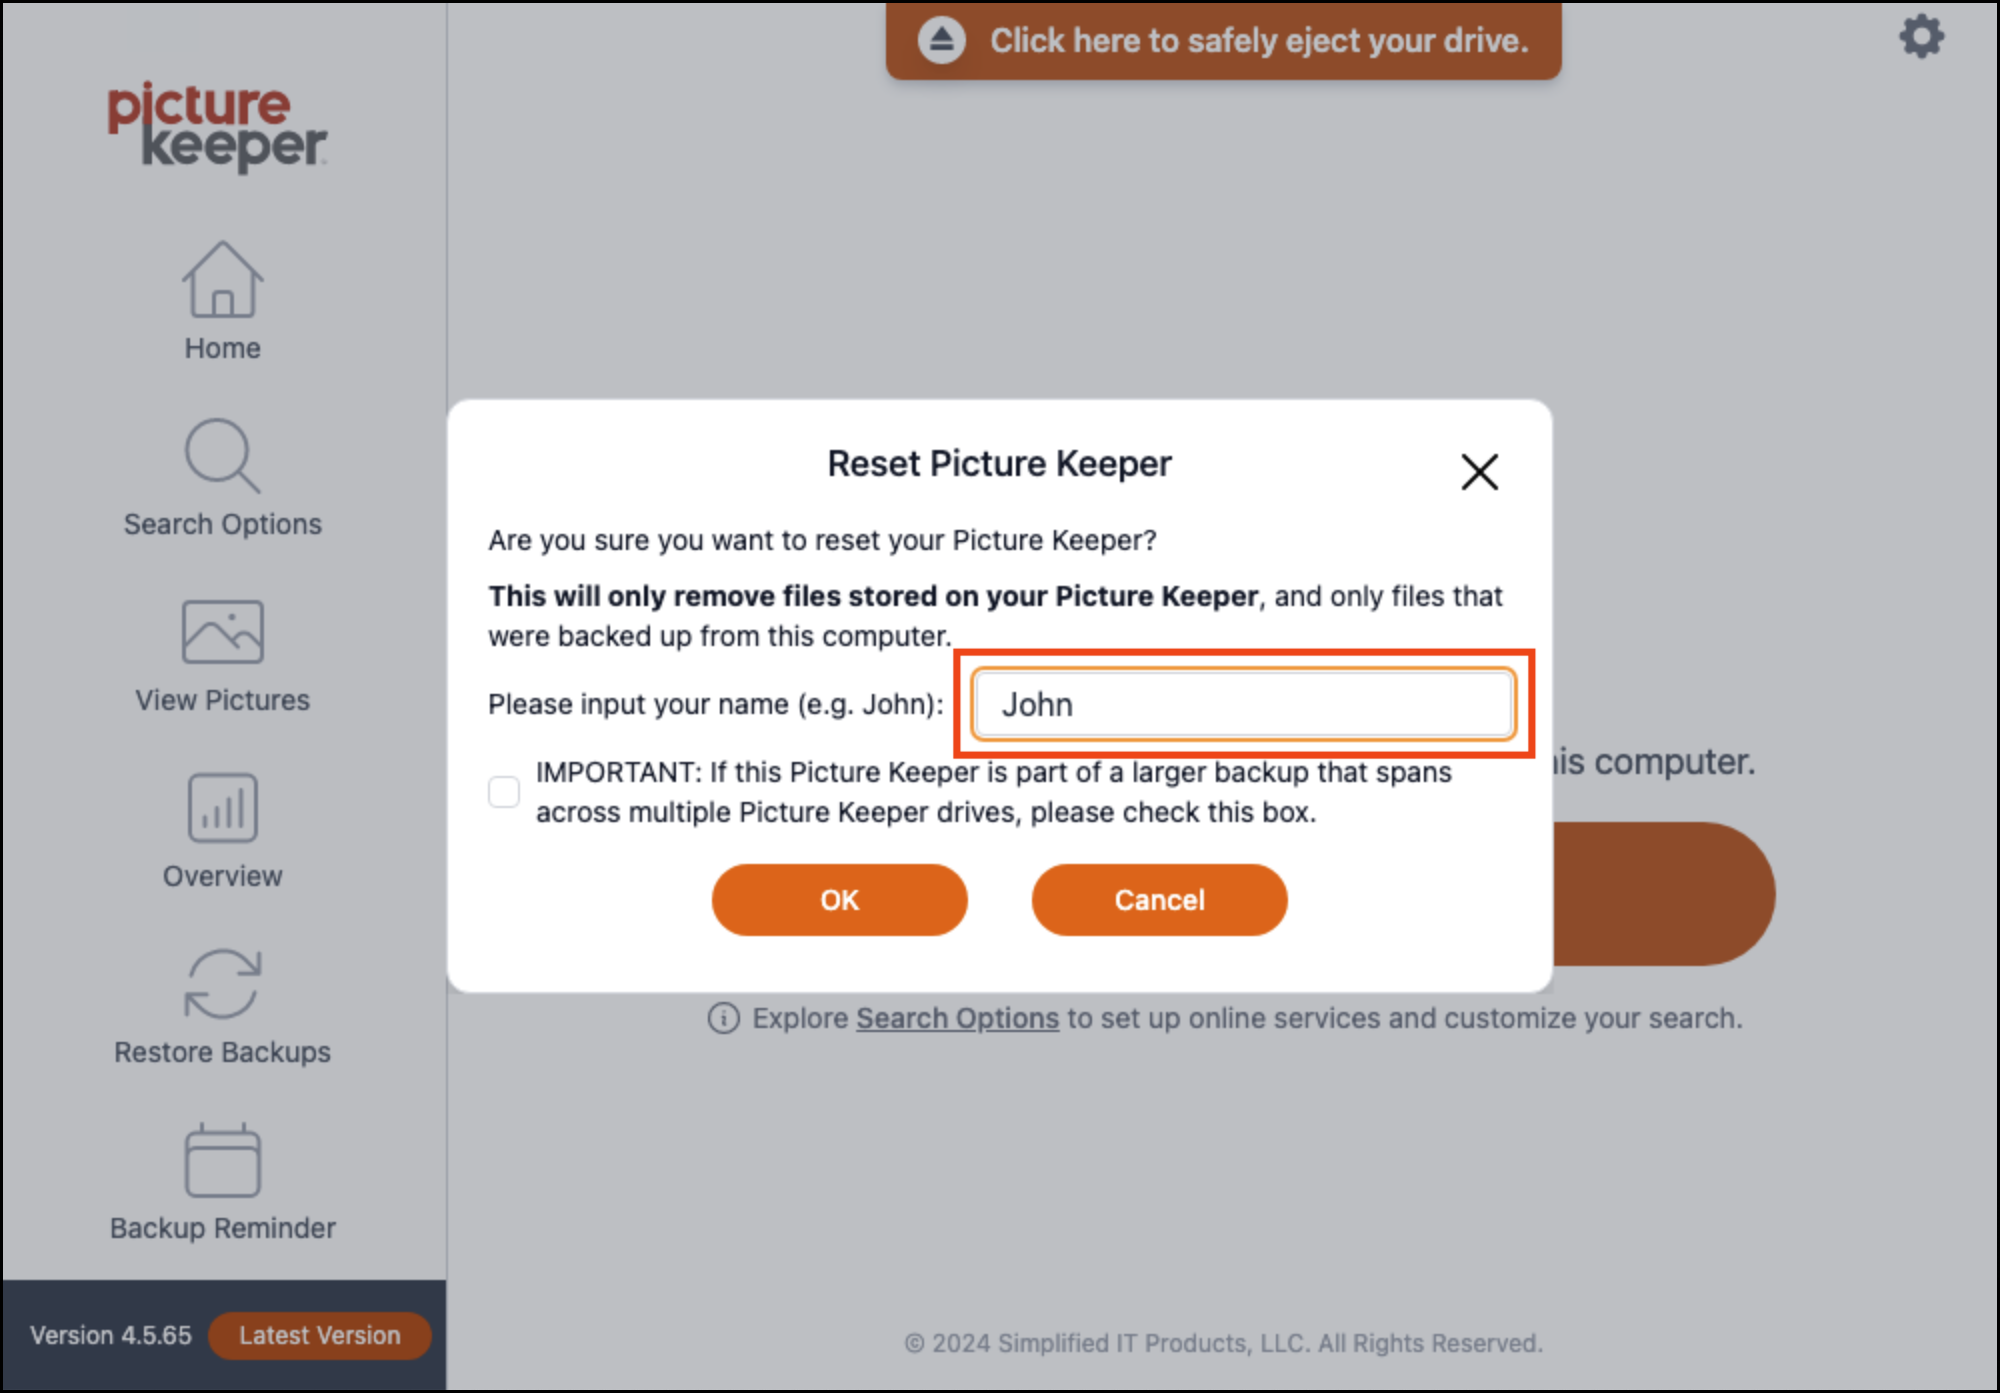Select the Search Options menu label
2000x1393 pixels.
coord(222,524)
